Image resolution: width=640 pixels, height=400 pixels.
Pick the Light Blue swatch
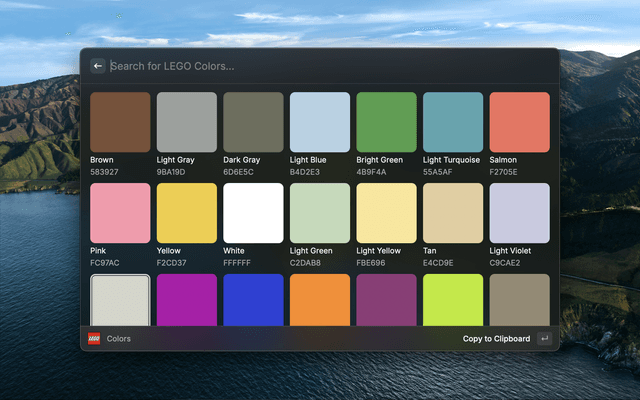(320, 122)
